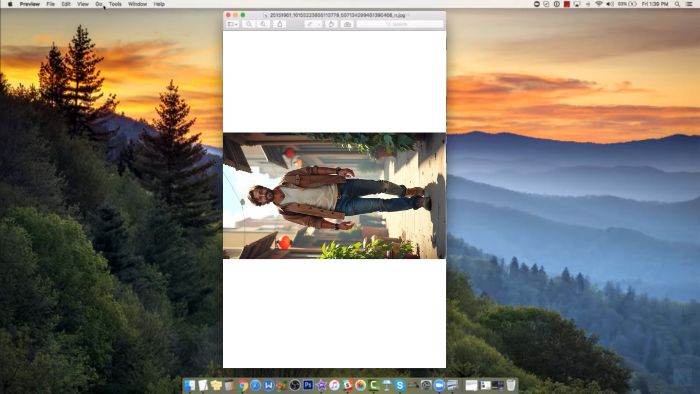
Task: Open OBS Studio from the Dock
Action: [x=295, y=385]
